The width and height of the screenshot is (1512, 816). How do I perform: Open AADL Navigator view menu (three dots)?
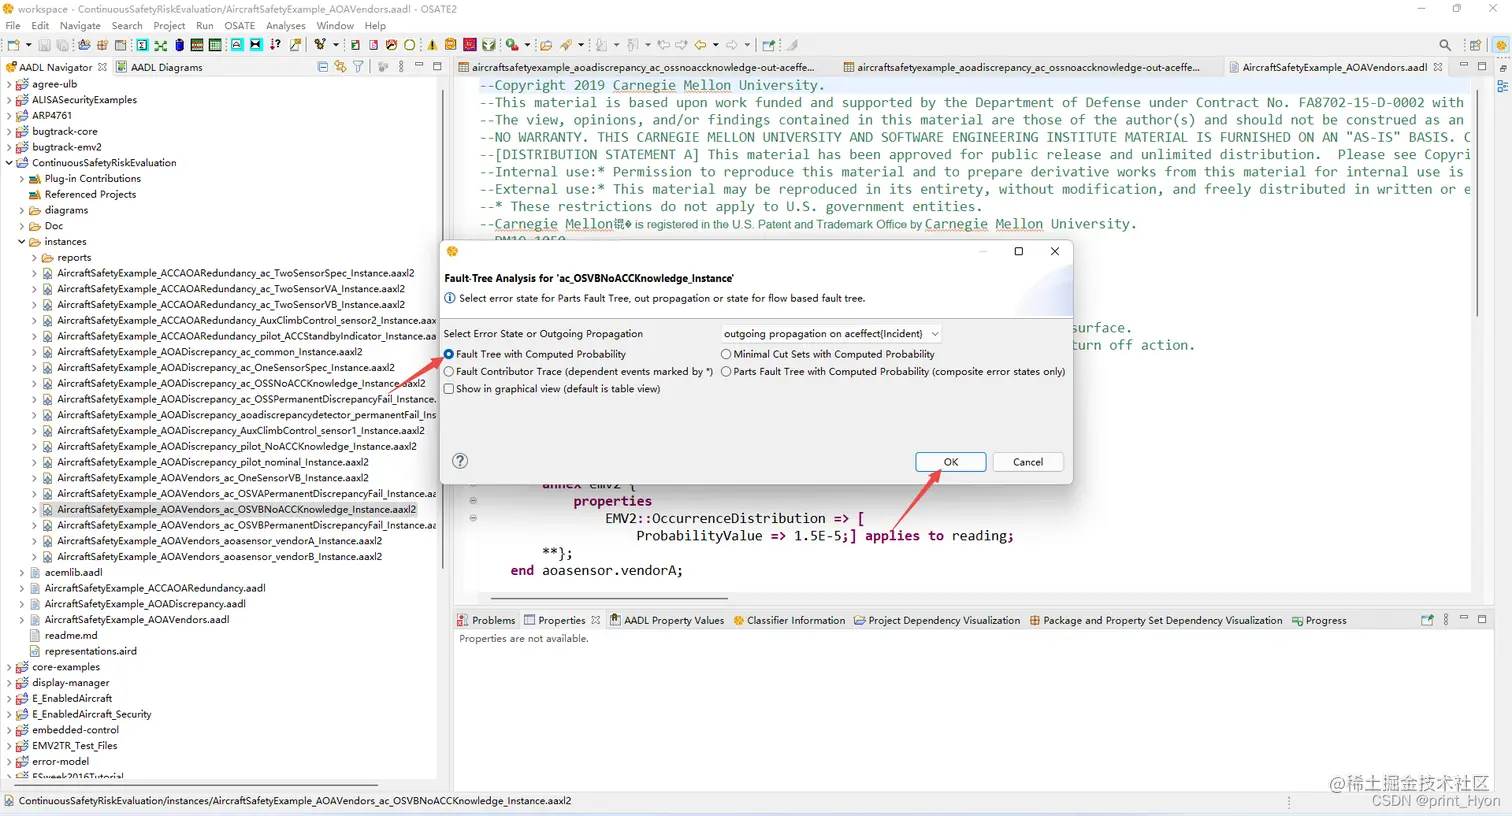pos(401,67)
